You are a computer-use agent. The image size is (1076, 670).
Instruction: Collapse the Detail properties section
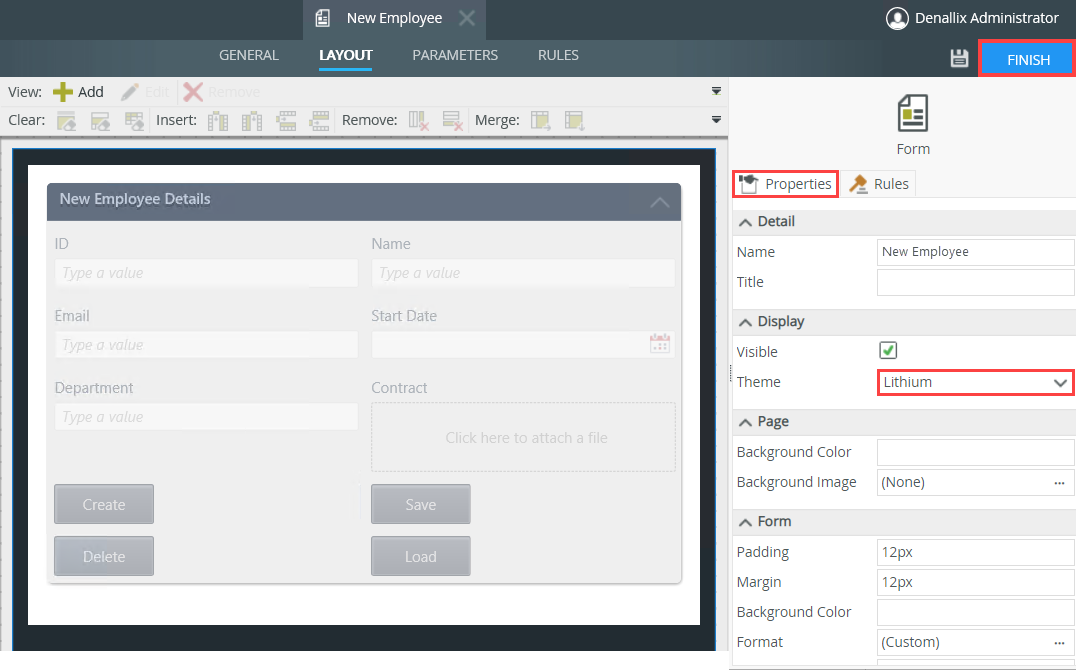coord(746,221)
